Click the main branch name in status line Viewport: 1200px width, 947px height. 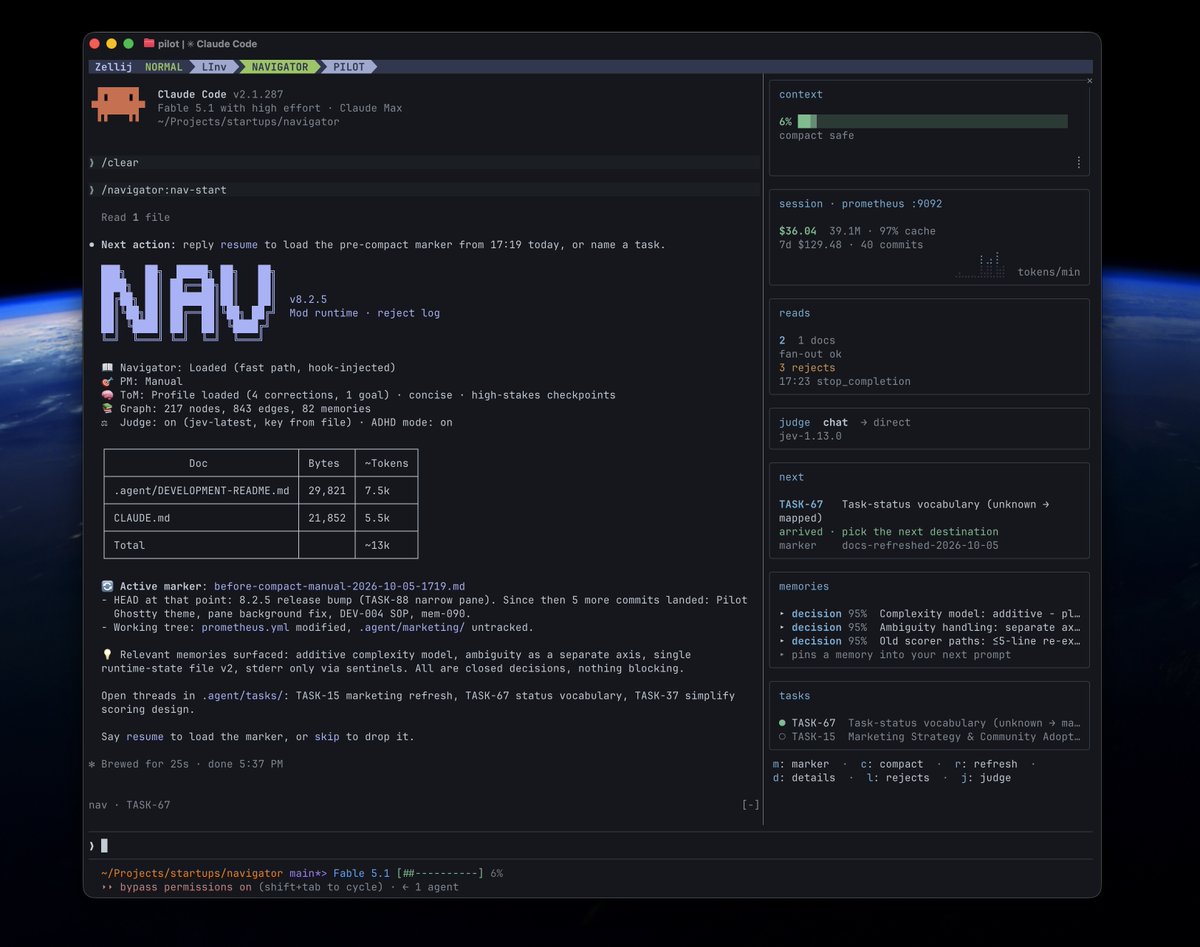click(x=302, y=873)
